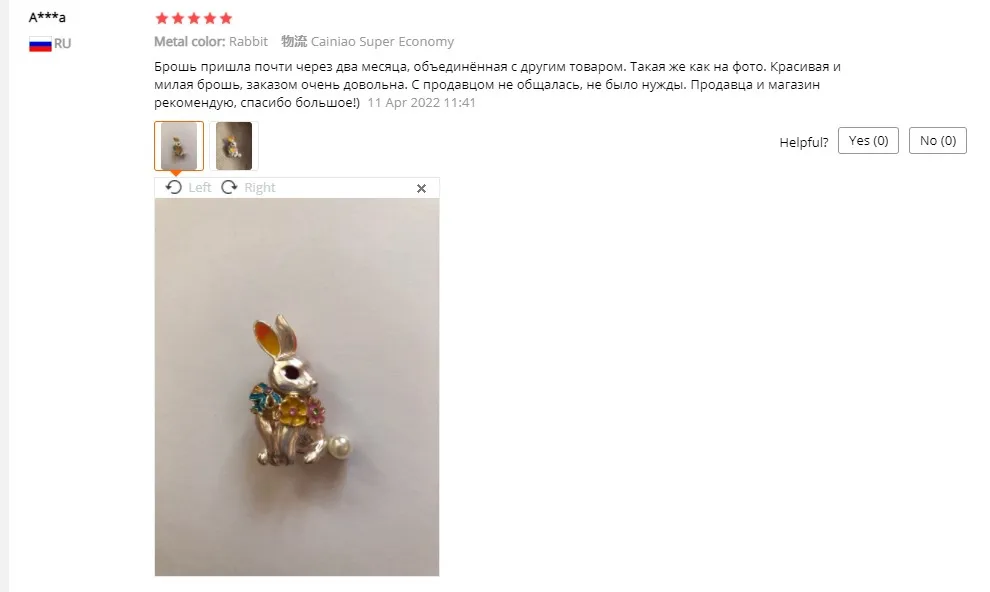This screenshot has height=592, width=990.
Task: Click the RU country label
Action: coord(63,44)
